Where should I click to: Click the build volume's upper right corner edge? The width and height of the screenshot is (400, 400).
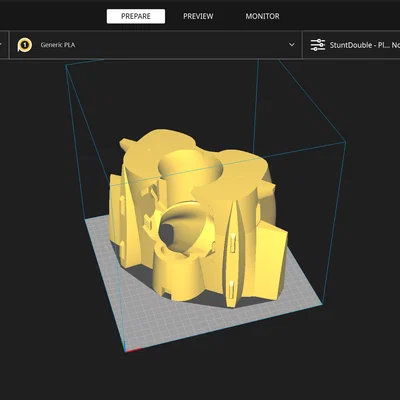pyautogui.click(x=345, y=143)
